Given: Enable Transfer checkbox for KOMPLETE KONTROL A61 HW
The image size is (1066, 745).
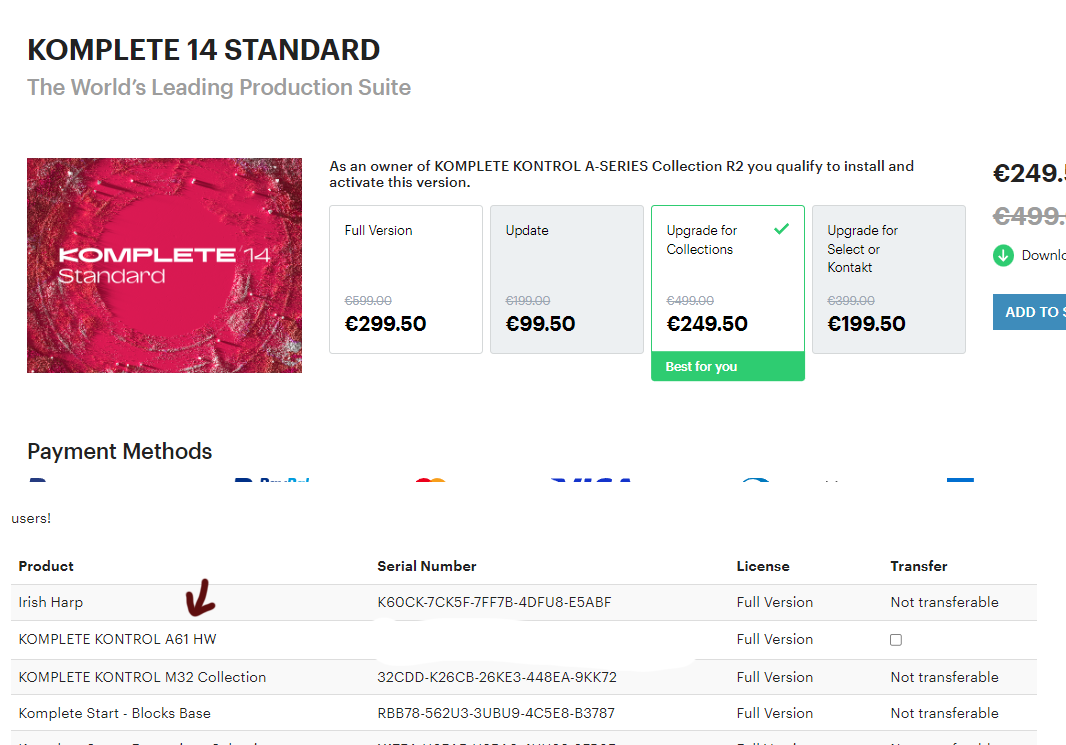Looking at the screenshot, I should tap(896, 639).
